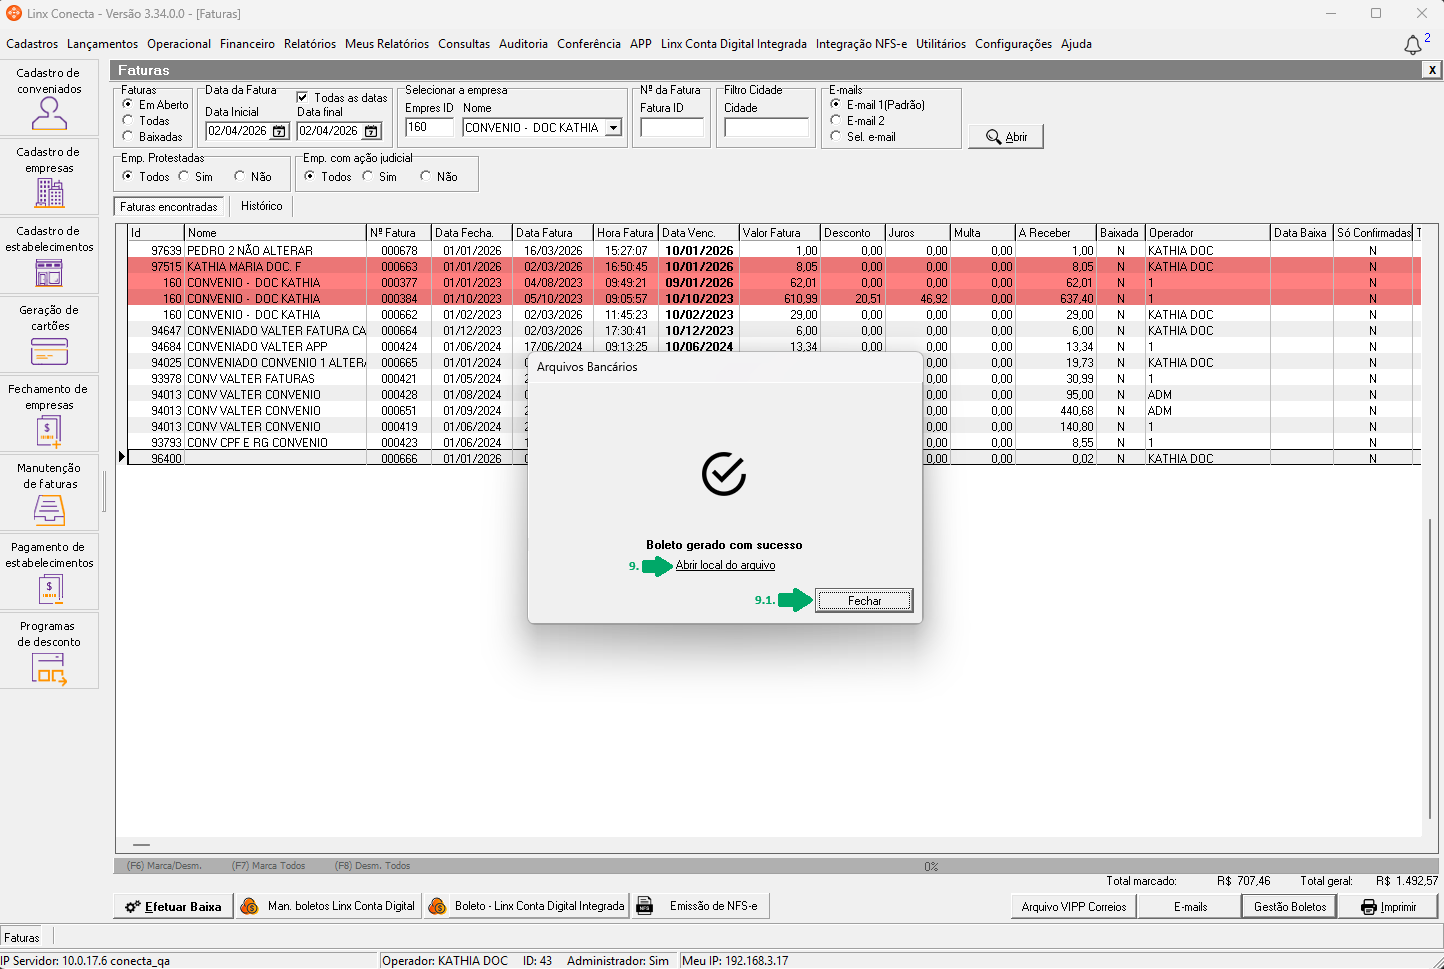Open the Auditoria menu

pos(523,44)
